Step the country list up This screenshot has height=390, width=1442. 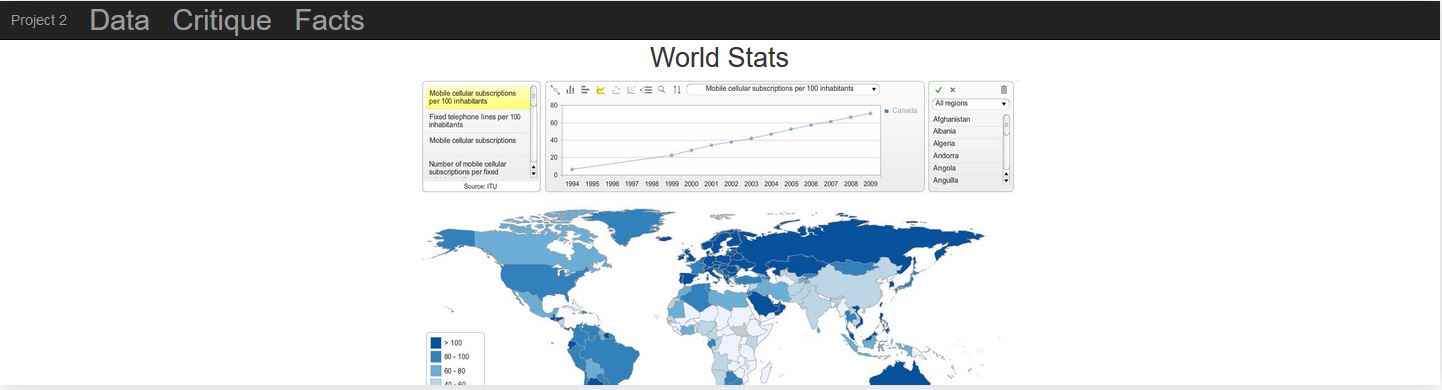click(x=1006, y=174)
